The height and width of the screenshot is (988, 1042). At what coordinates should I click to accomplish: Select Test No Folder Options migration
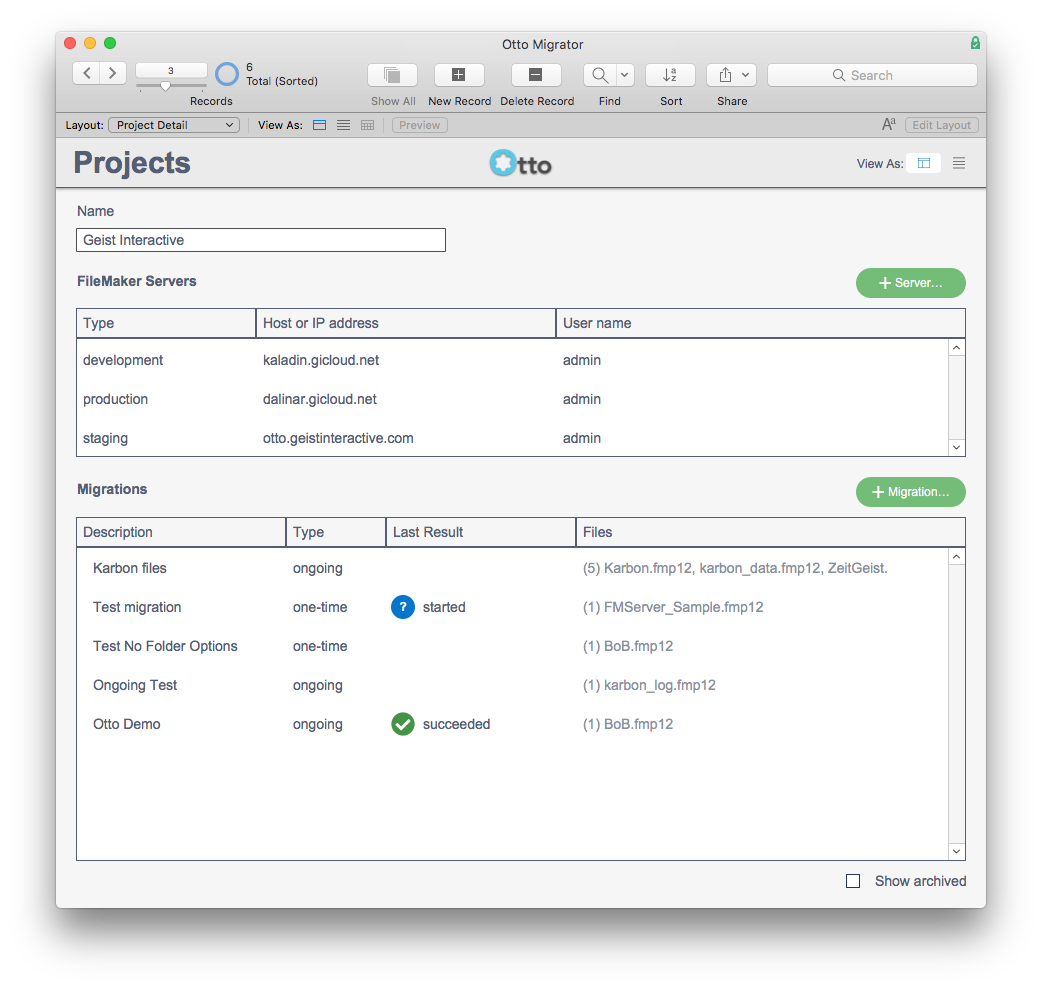point(512,646)
